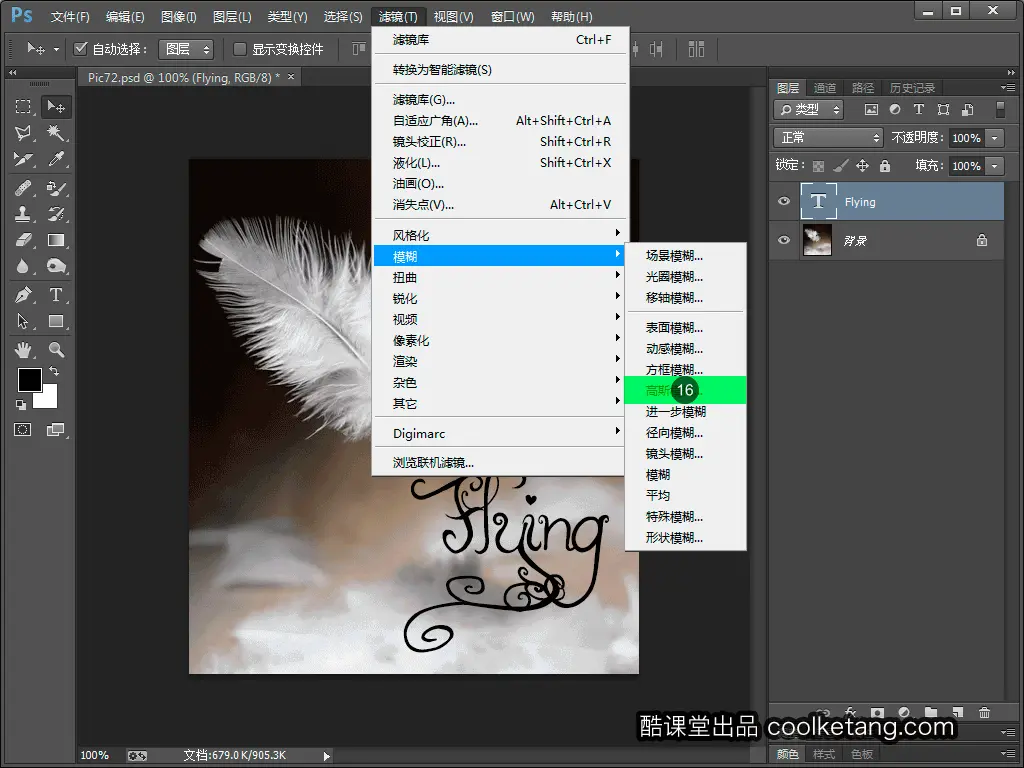1024x768 pixels.
Task: Toggle Quick Mask mode
Action: (23, 430)
